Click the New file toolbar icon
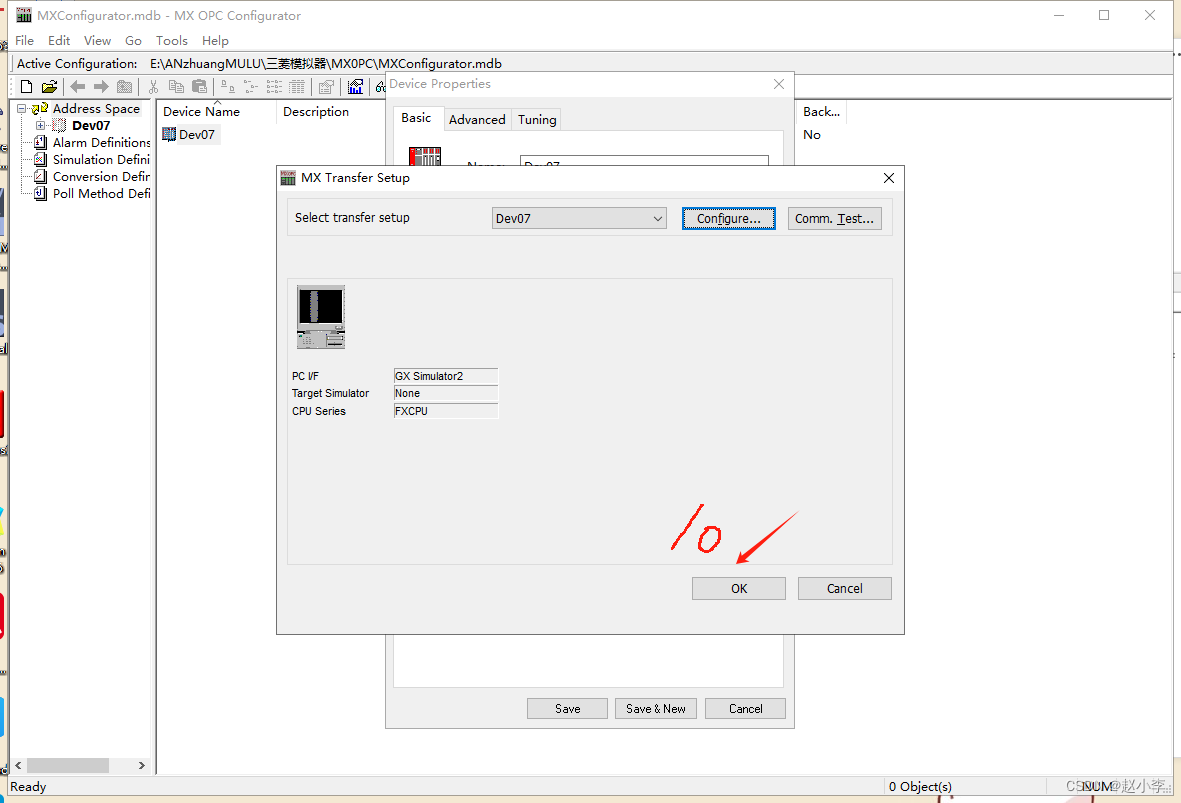Screen dimensions: 1181x803 [x=26, y=87]
